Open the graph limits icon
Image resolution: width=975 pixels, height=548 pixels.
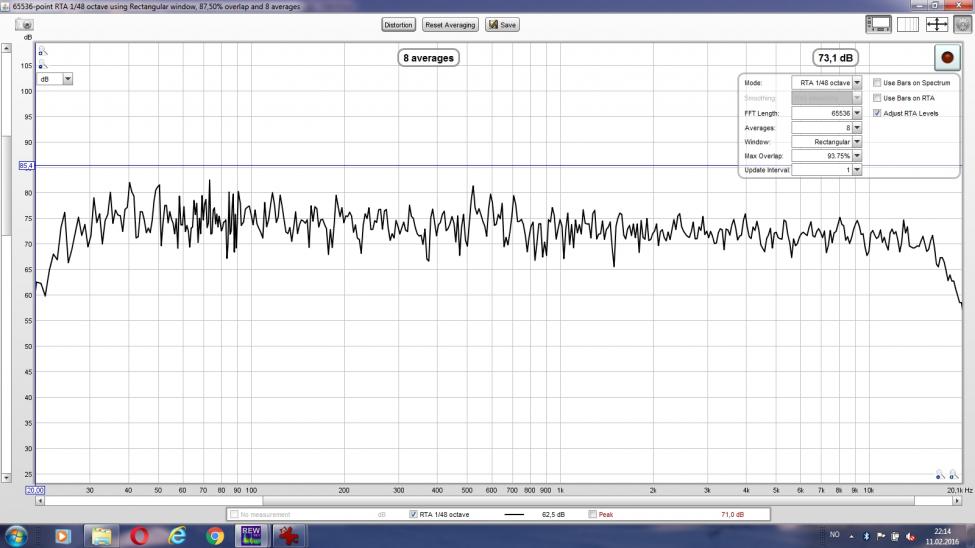936,24
